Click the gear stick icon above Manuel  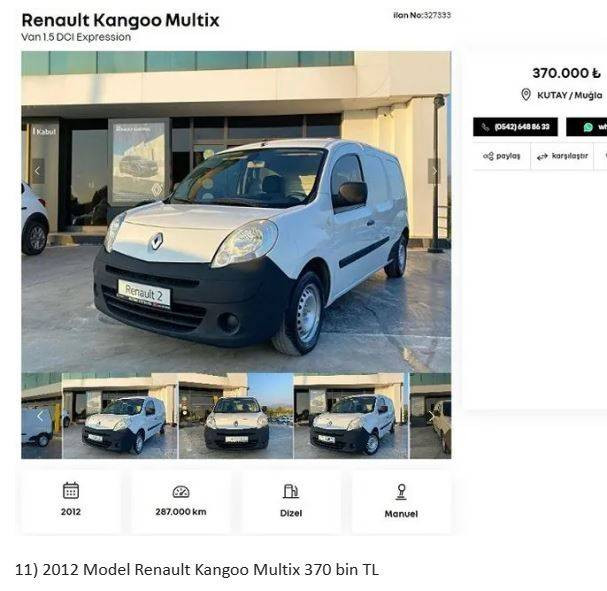401,492
